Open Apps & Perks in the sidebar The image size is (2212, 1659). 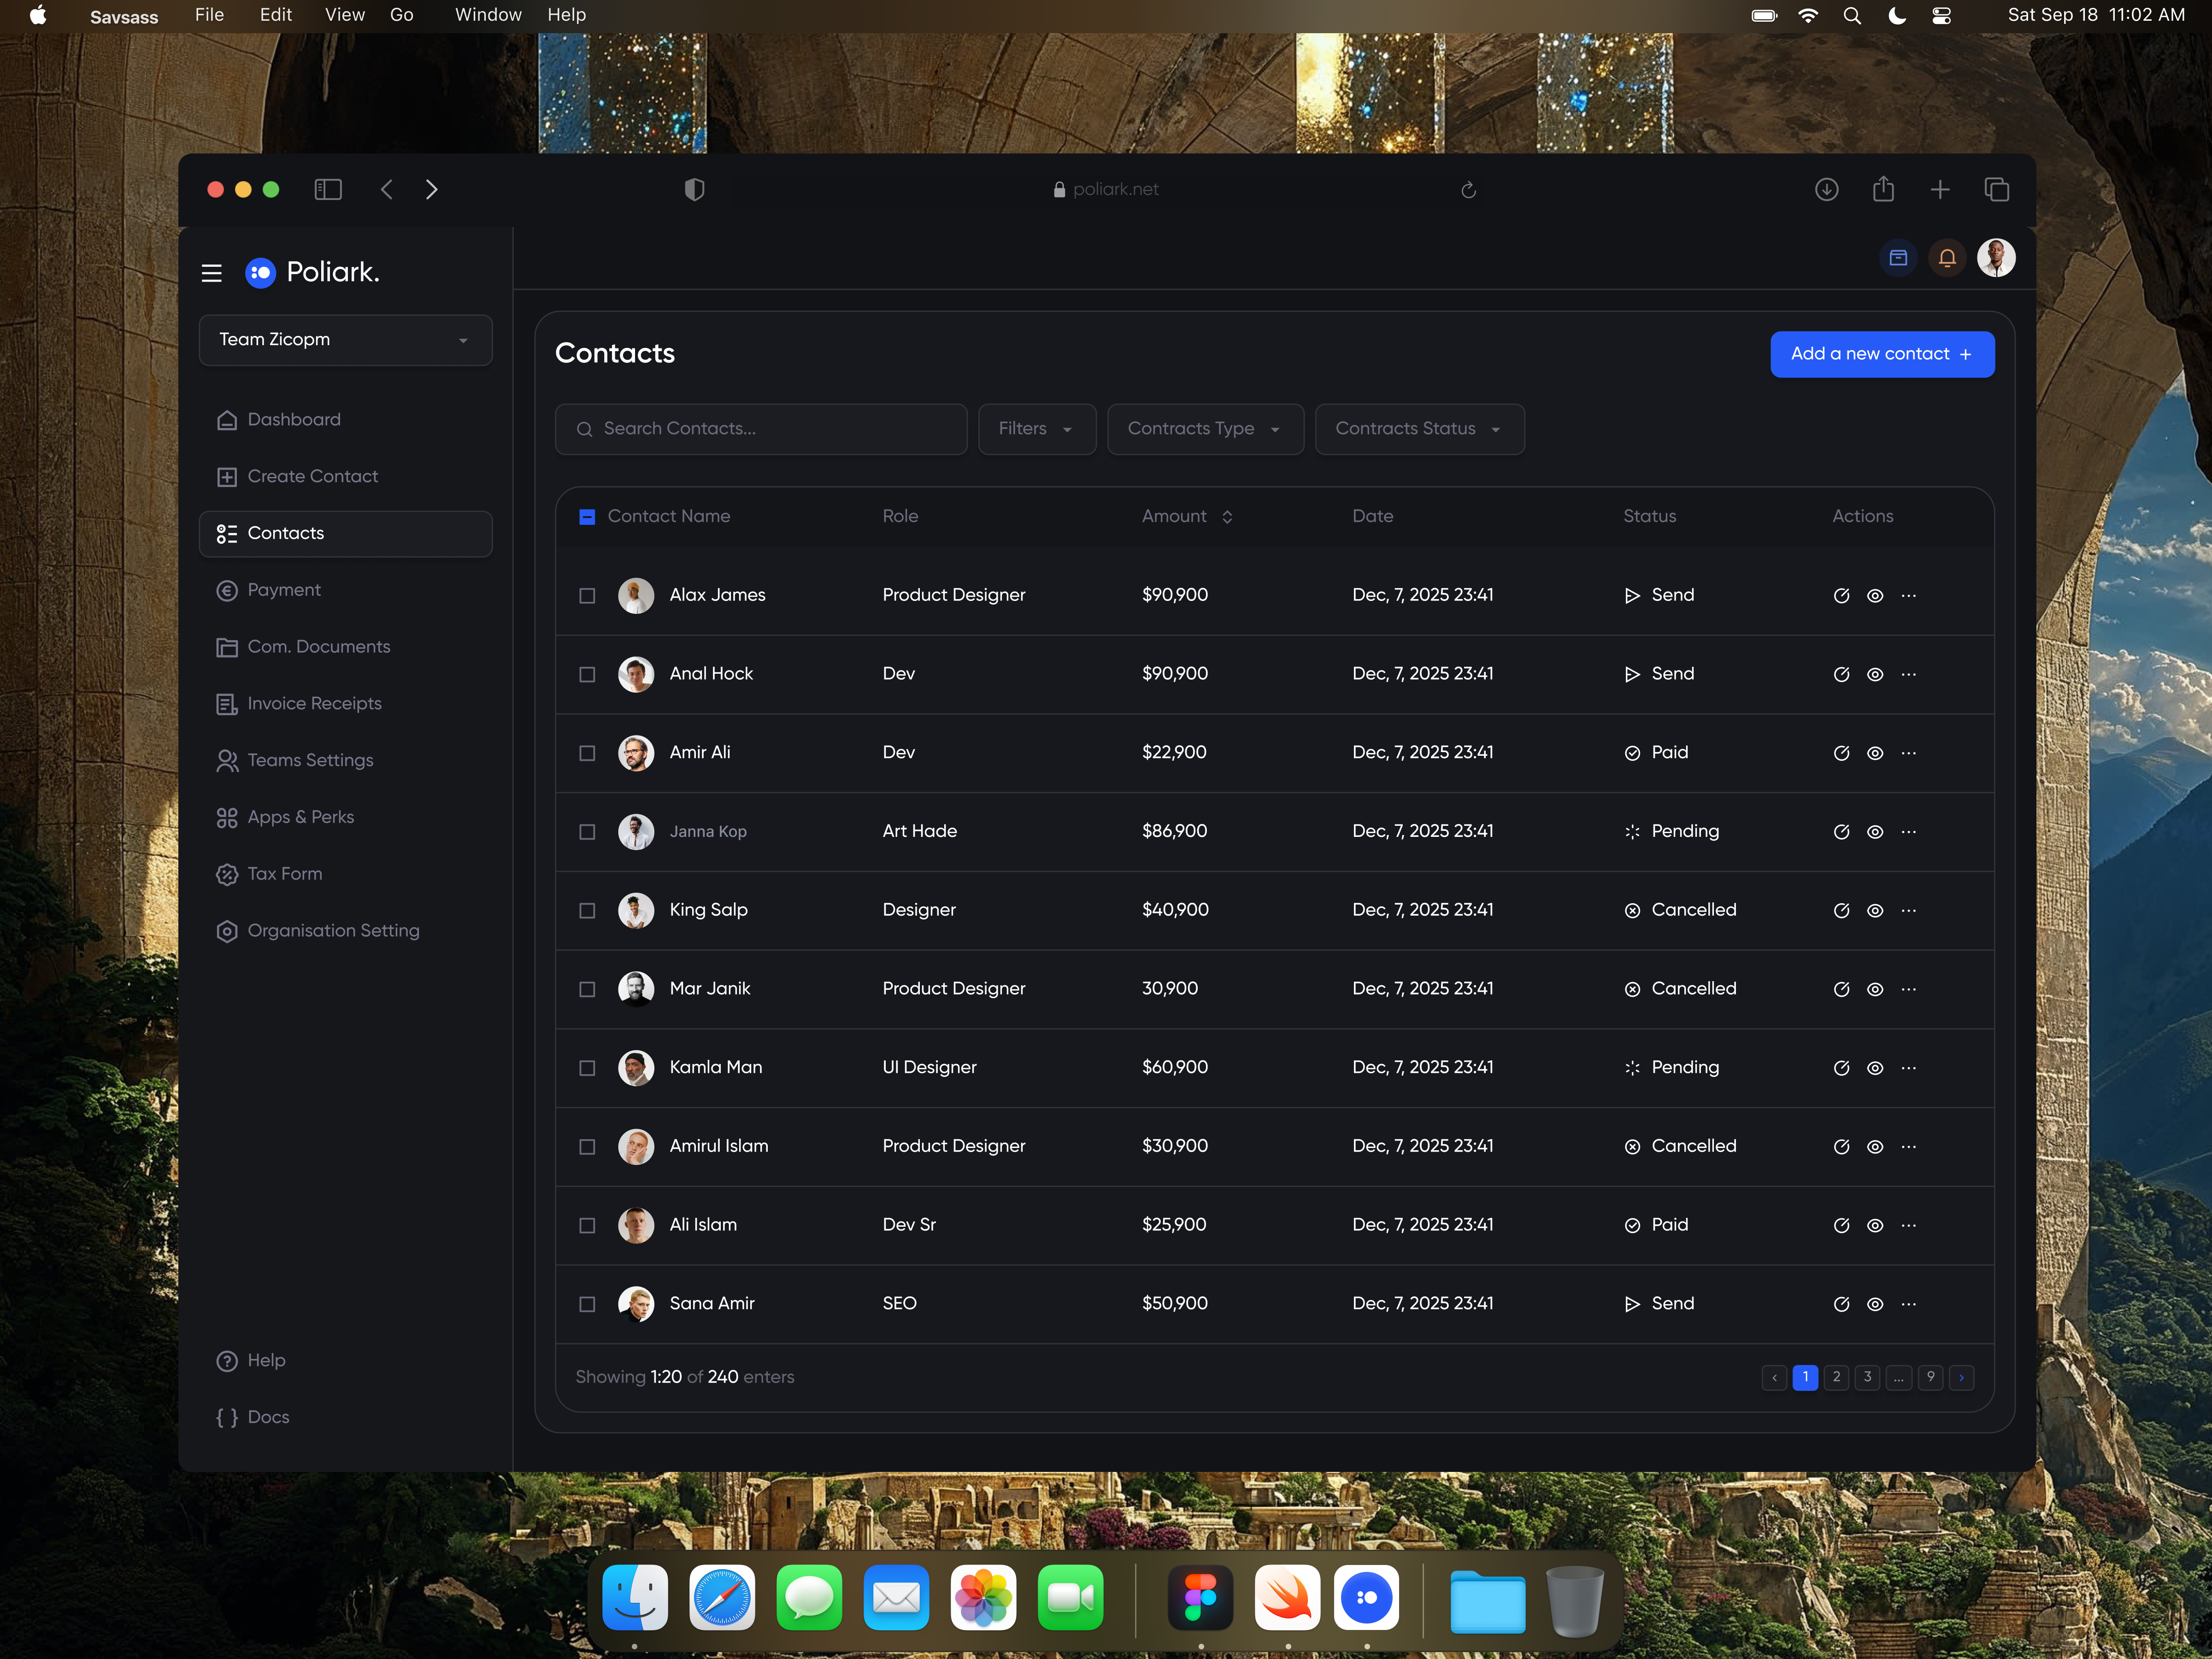(345, 818)
